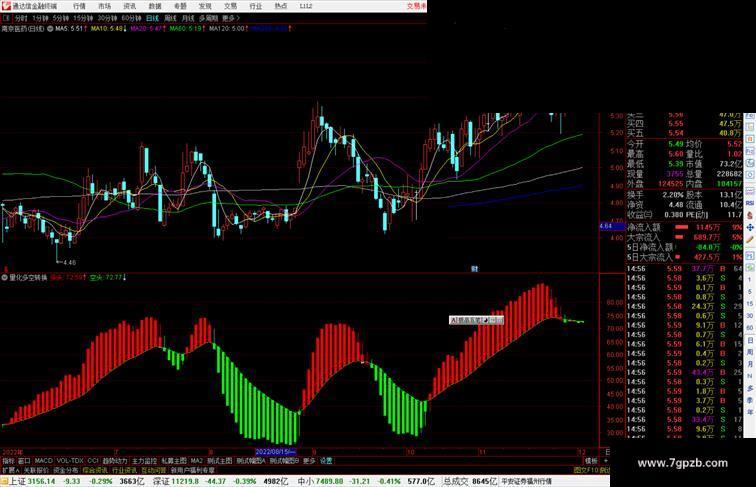Click the round icon beside 南京医药(日线) title
This screenshot has height=487, width=756.
click(x=50, y=29)
